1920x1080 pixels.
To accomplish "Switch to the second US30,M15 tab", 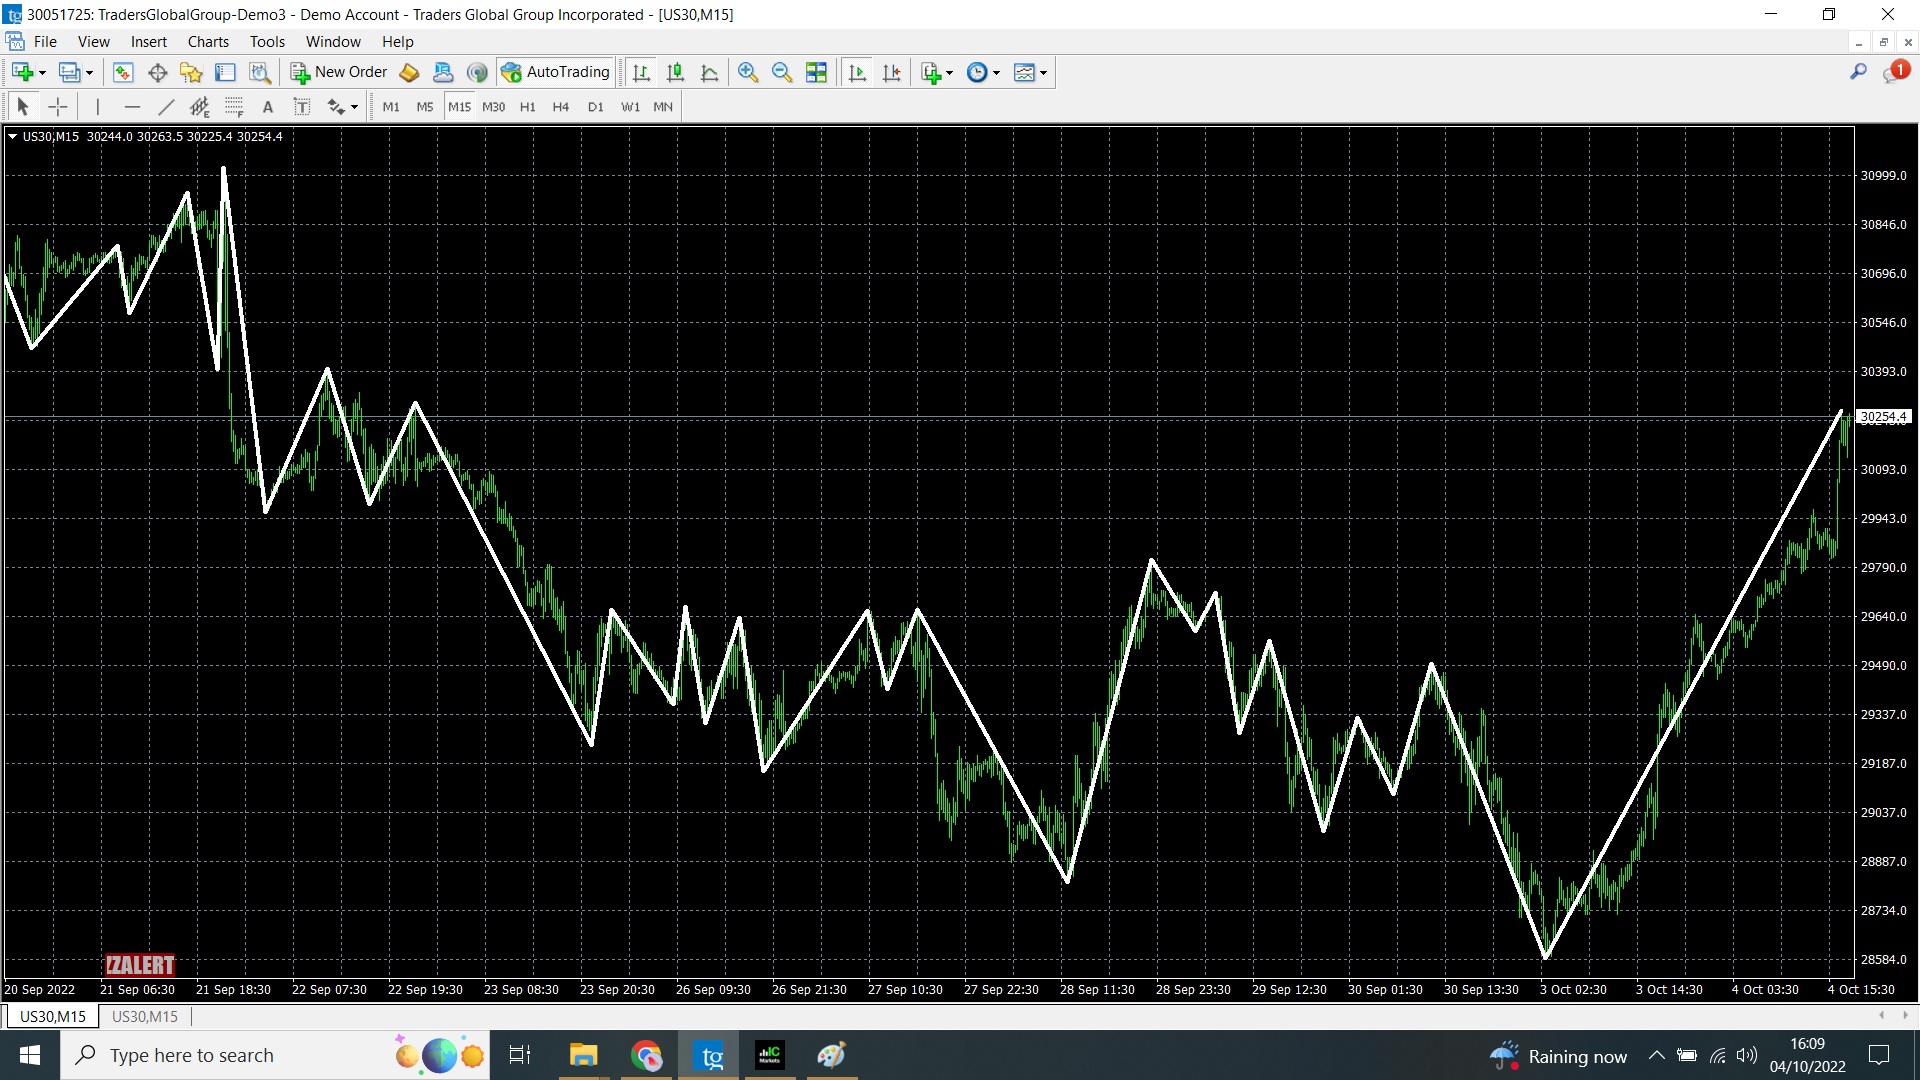I will 145,1016.
